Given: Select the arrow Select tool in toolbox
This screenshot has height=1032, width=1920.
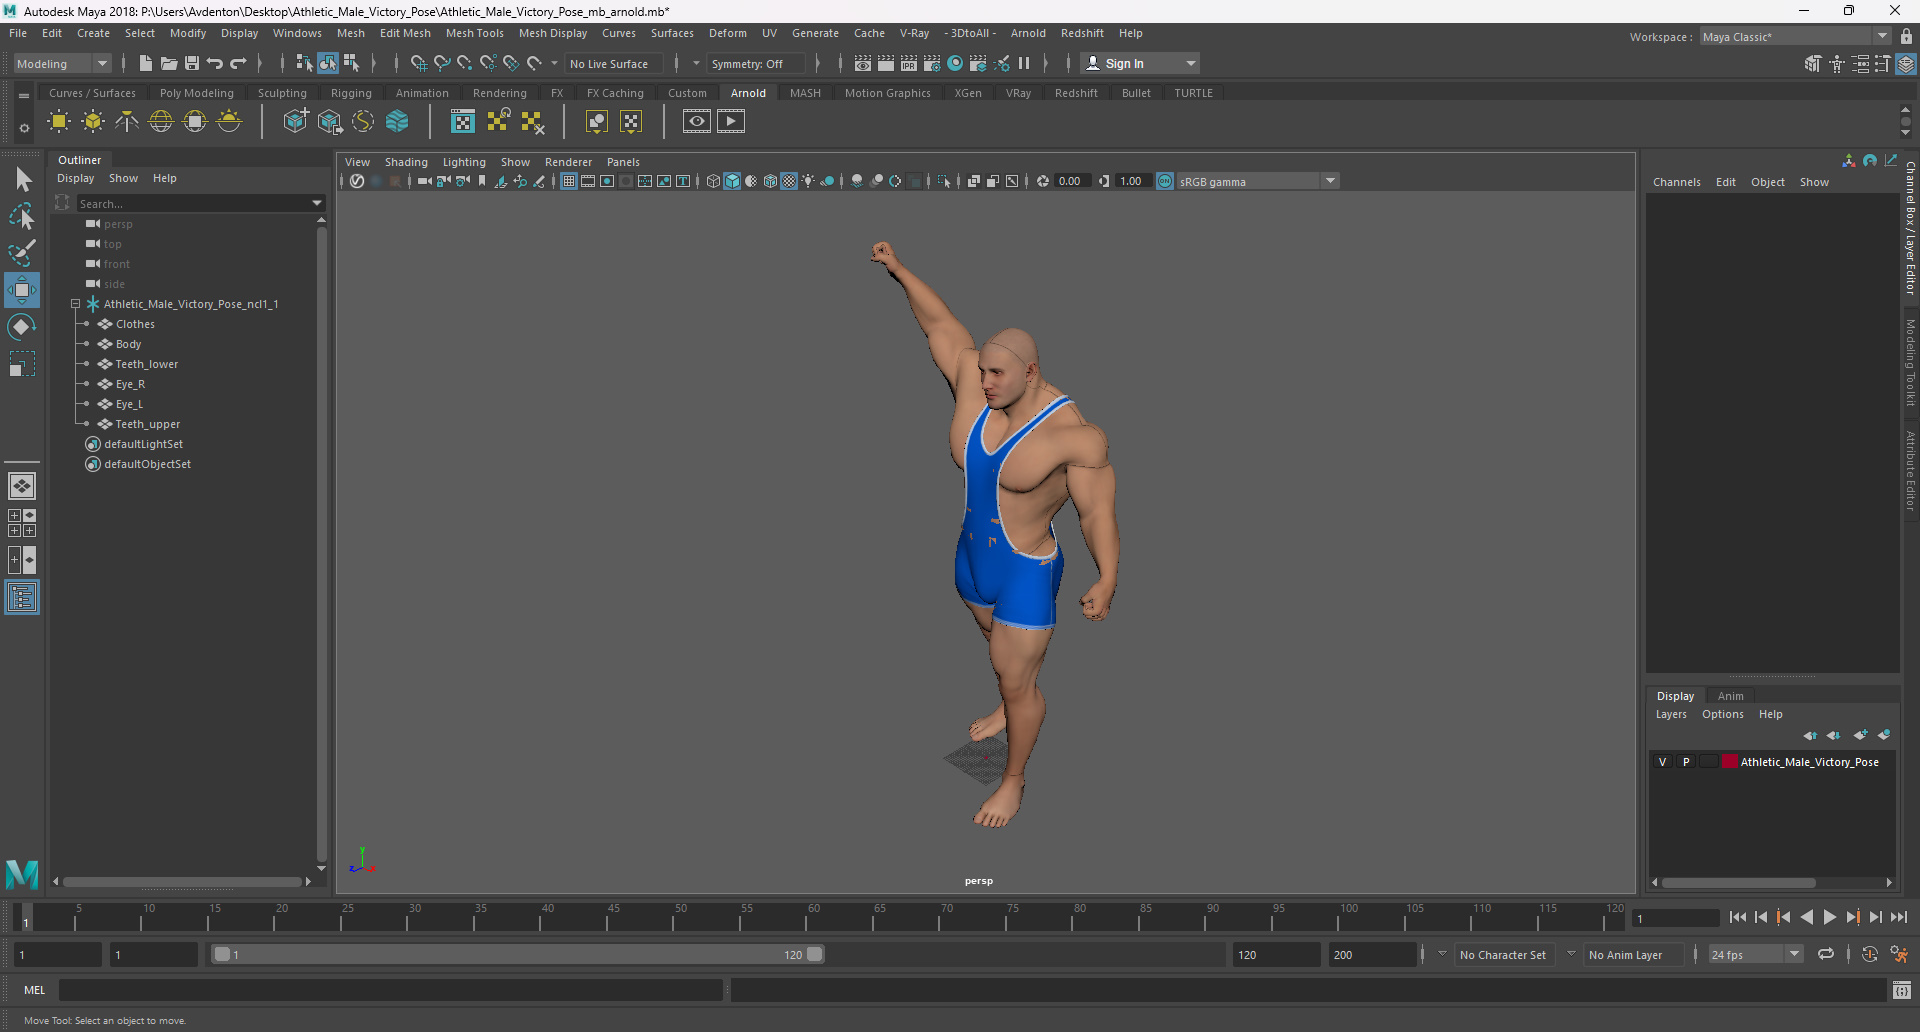Looking at the screenshot, I should [x=22, y=180].
